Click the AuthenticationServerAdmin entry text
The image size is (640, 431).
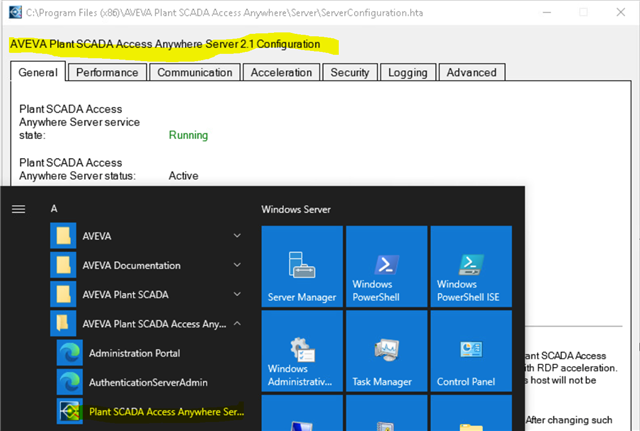pyautogui.click(x=148, y=382)
